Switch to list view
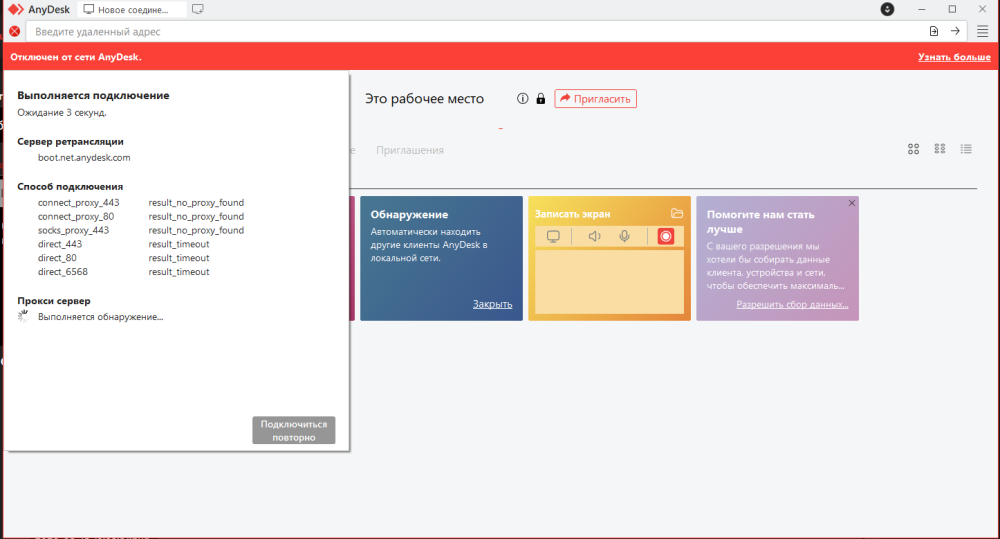Image resolution: width=1000 pixels, height=539 pixels. [x=966, y=149]
